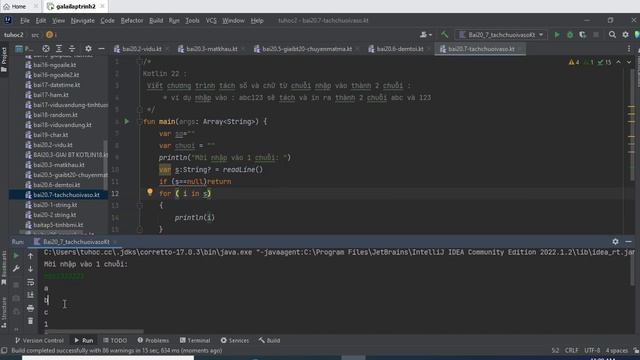Toggle scroll to end in Run console
640x360 pixels.
(x=31, y=295)
